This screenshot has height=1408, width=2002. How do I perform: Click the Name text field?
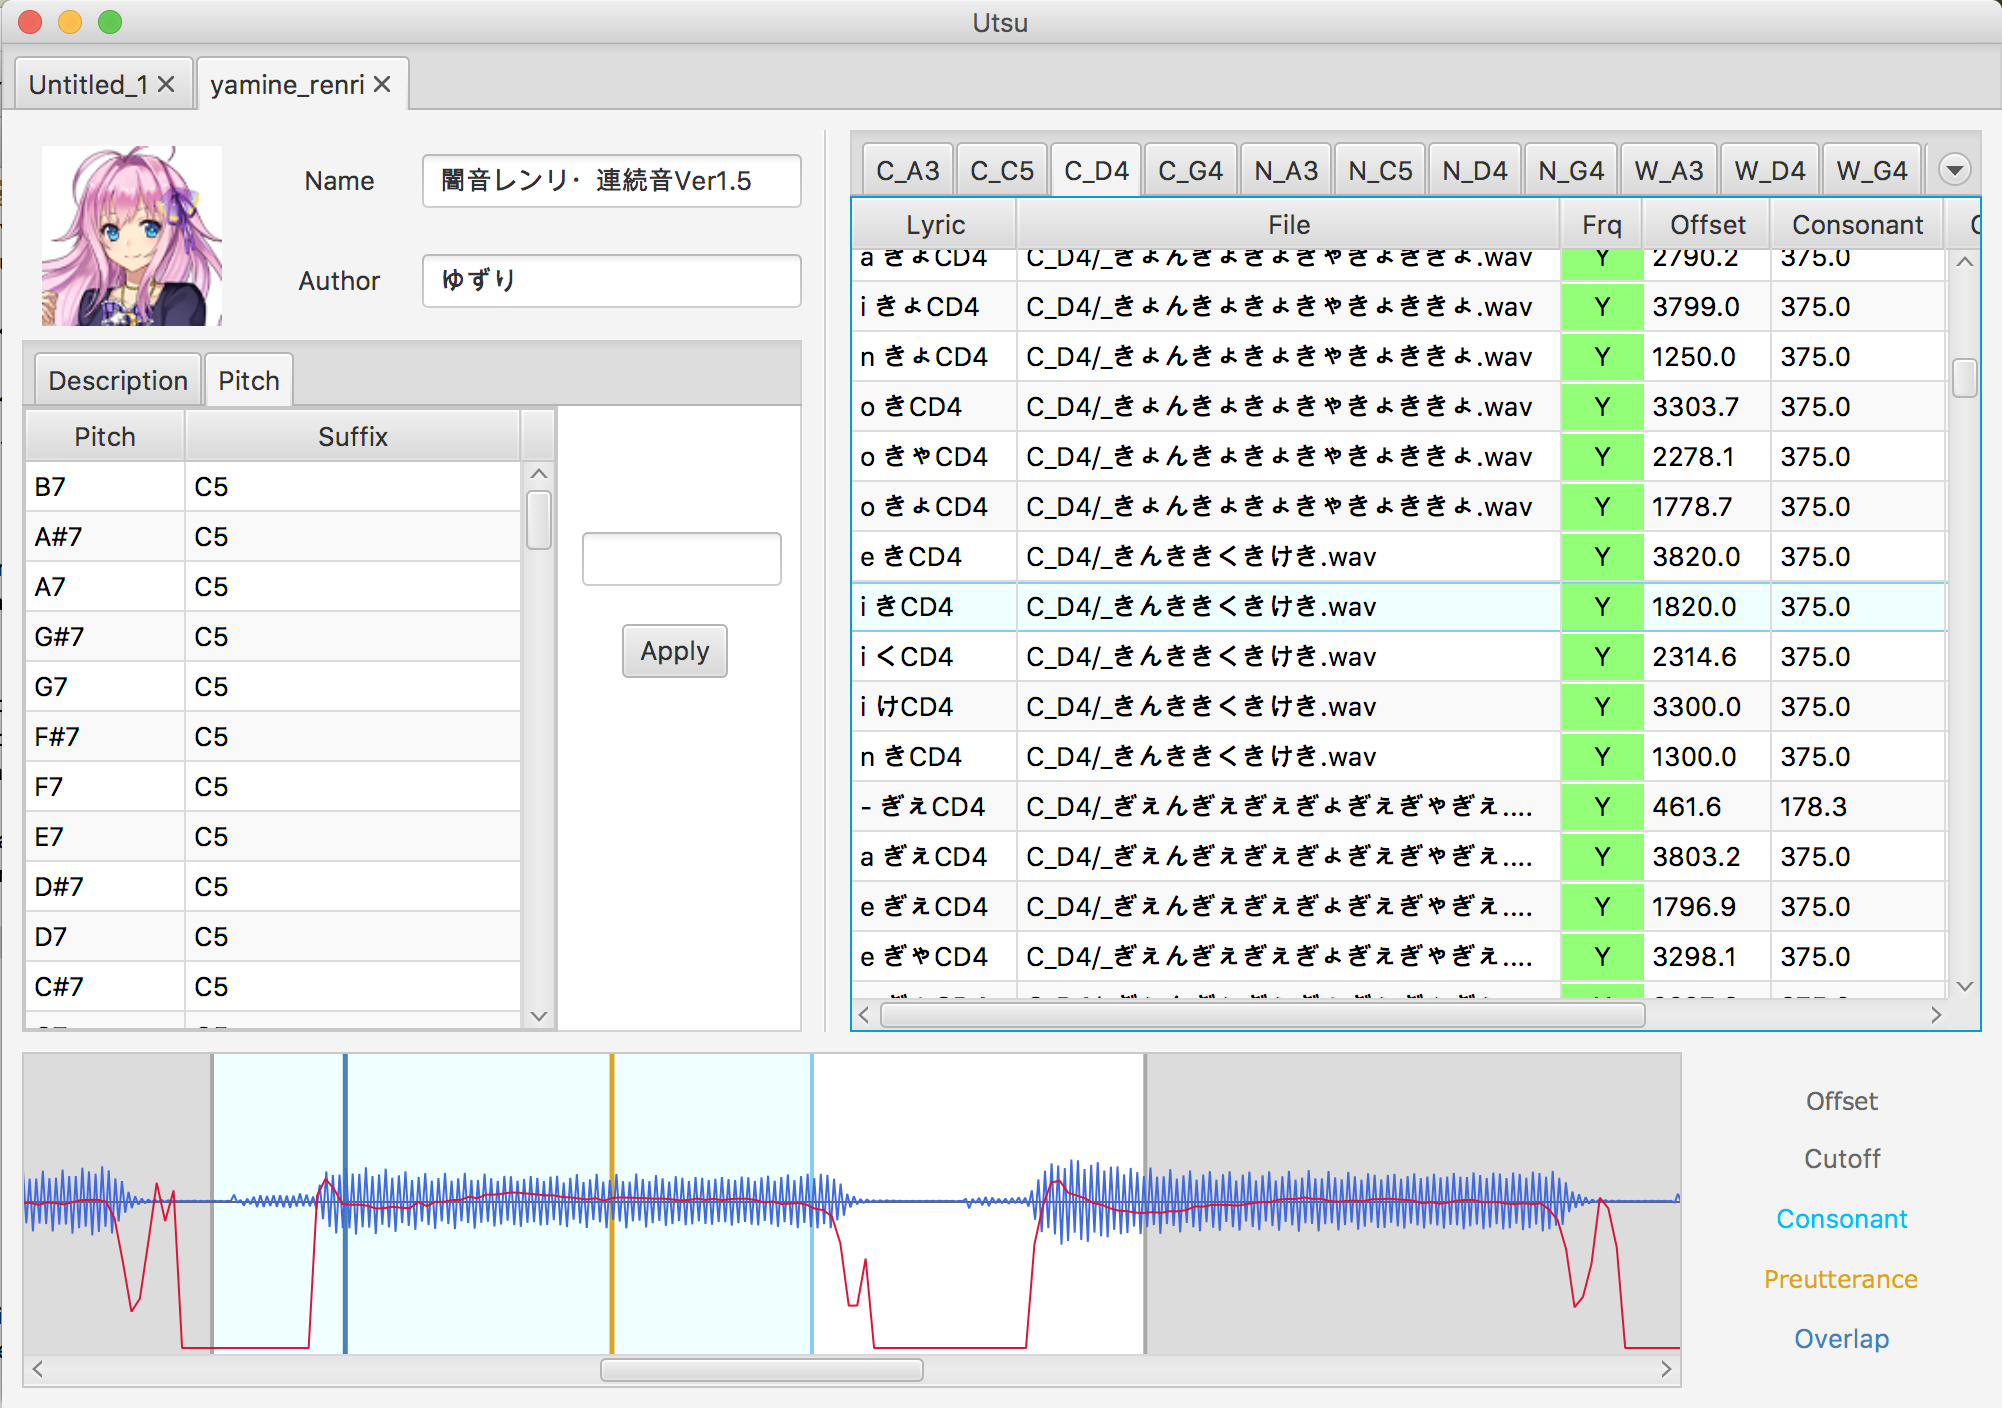pyautogui.click(x=611, y=181)
